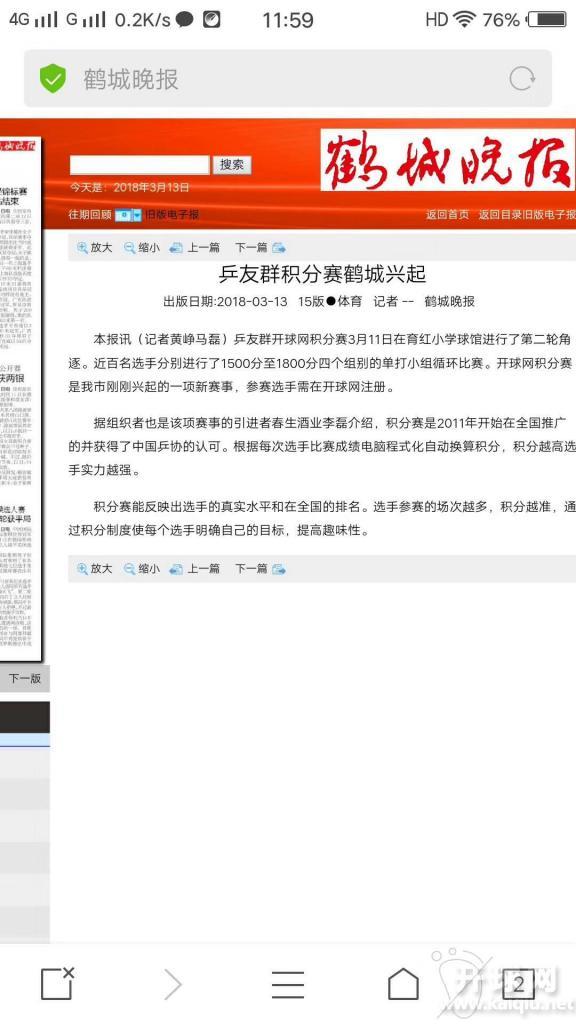The height and width of the screenshot is (1024, 576).
Task: Tap the battery indicator icon
Action: (547, 20)
